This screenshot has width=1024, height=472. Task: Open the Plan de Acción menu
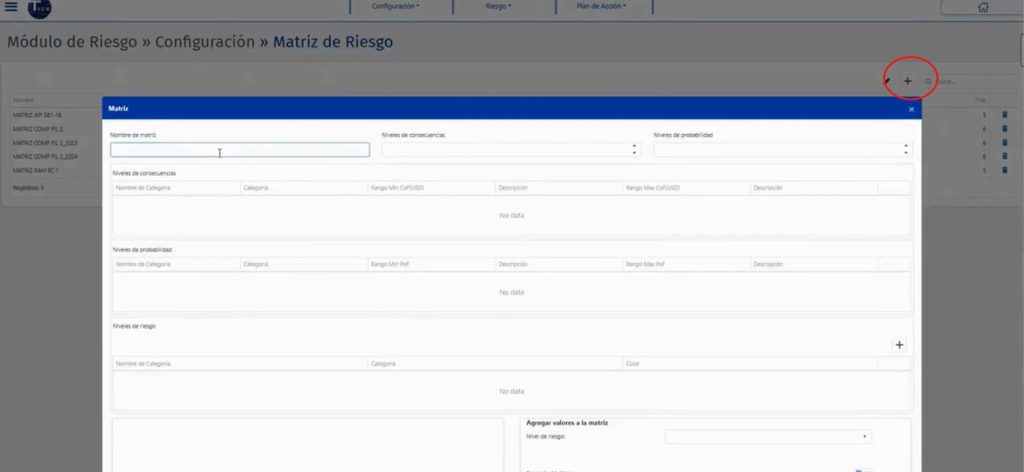[x=601, y=6]
